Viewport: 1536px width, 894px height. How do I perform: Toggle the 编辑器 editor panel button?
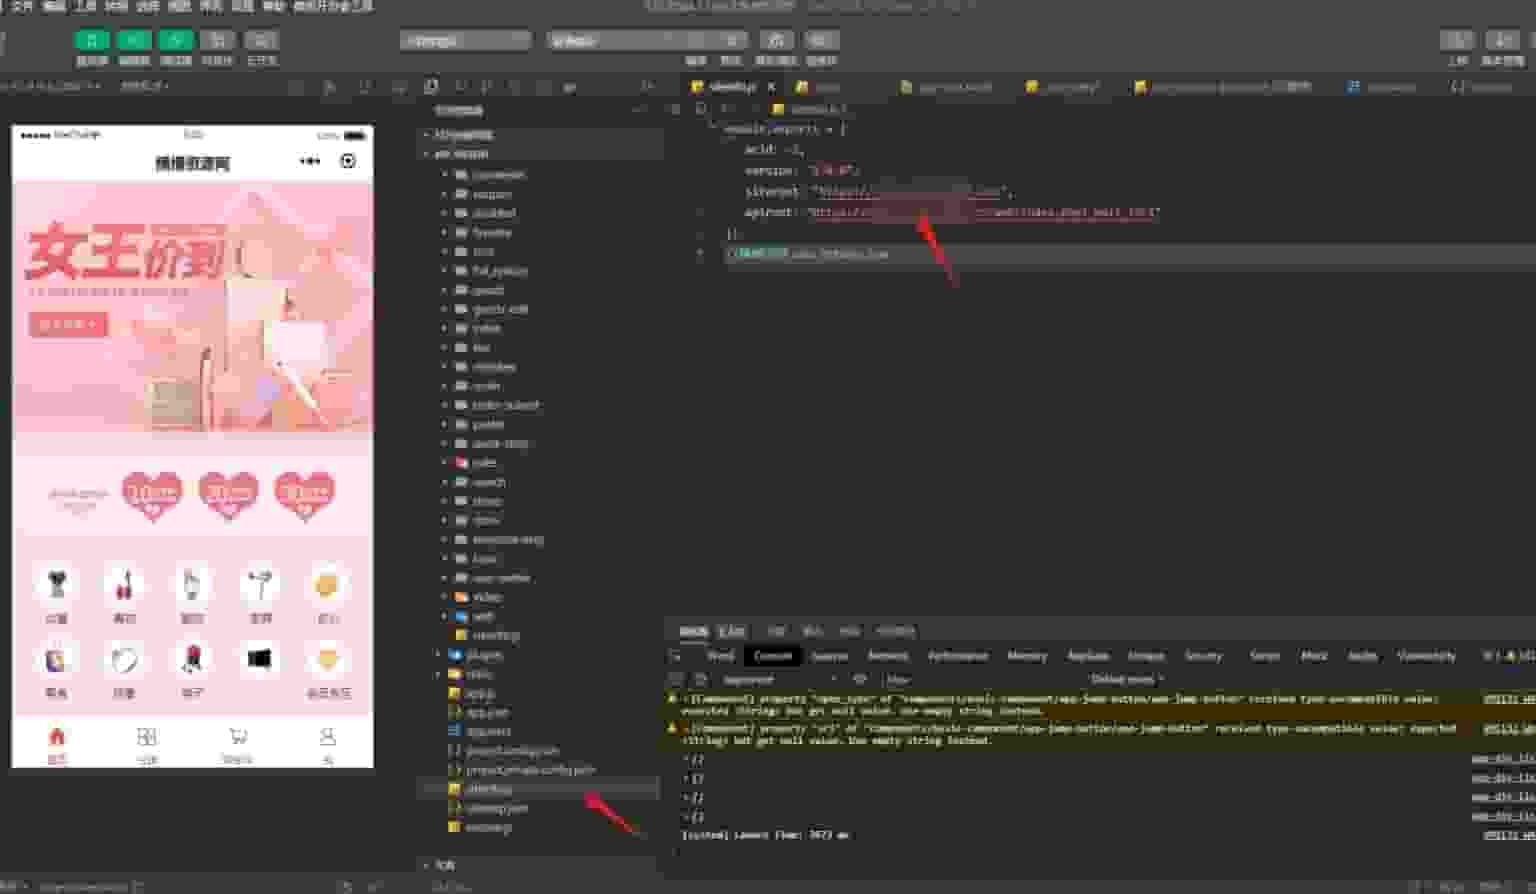(134, 40)
